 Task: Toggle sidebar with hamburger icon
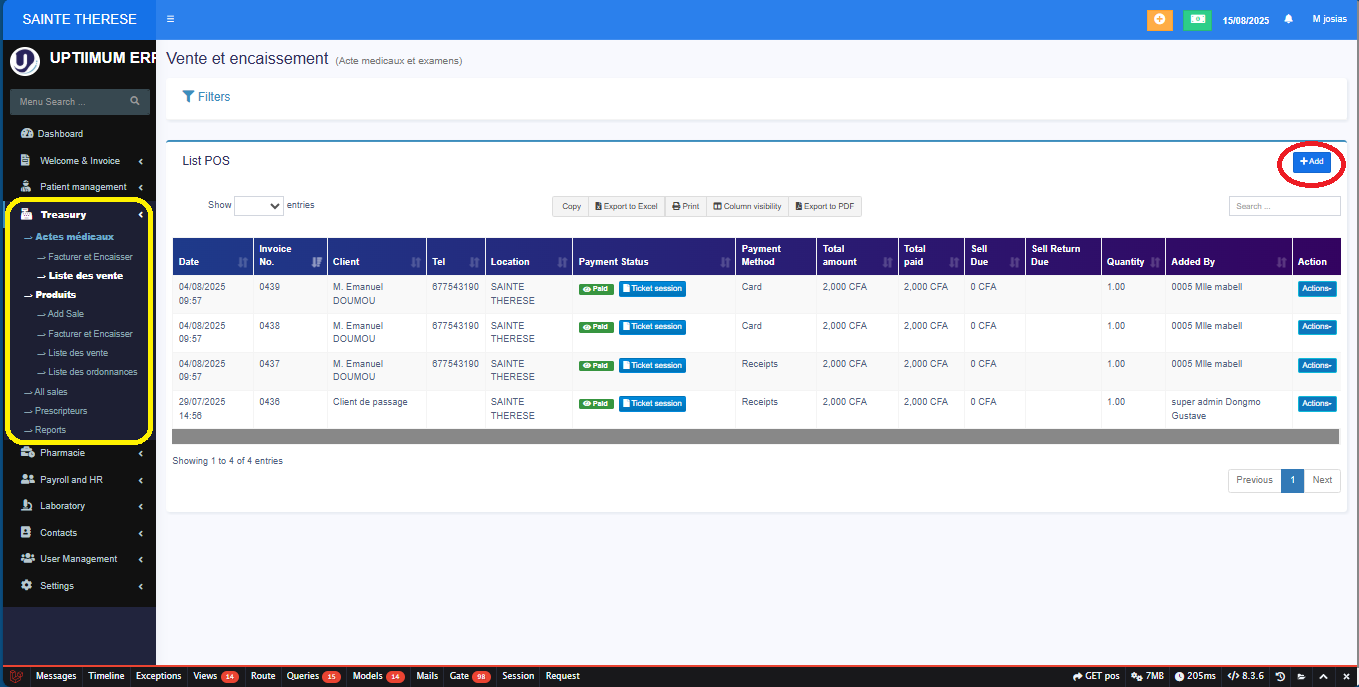click(171, 19)
